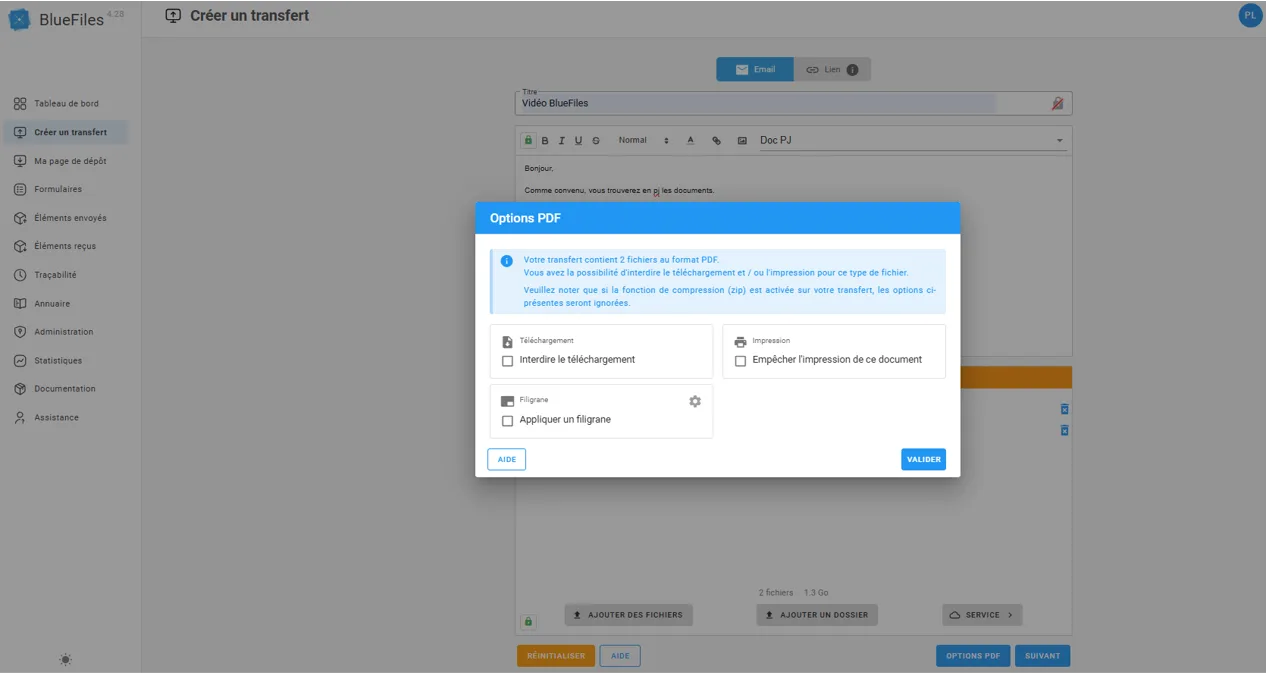Expand the SERVICE button menu

tap(982, 615)
